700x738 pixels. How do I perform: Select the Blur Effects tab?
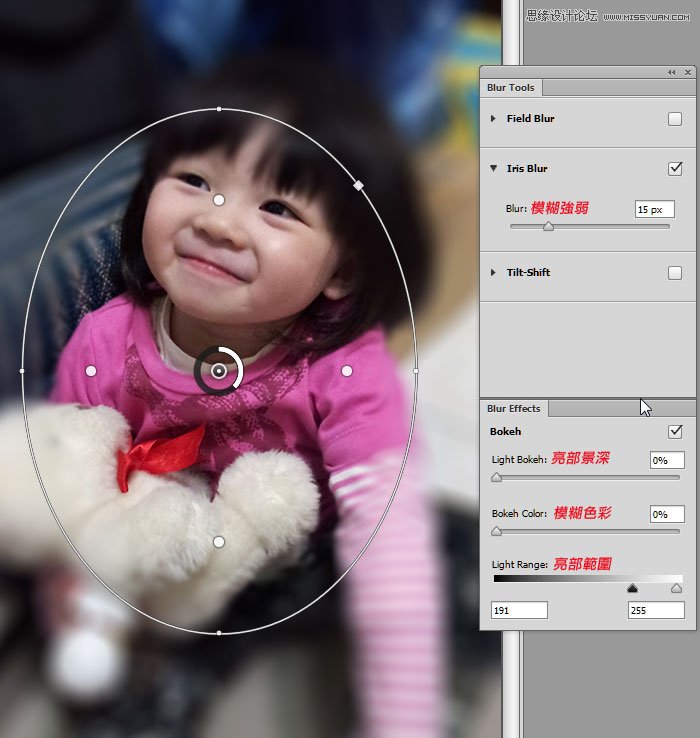pos(514,409)
